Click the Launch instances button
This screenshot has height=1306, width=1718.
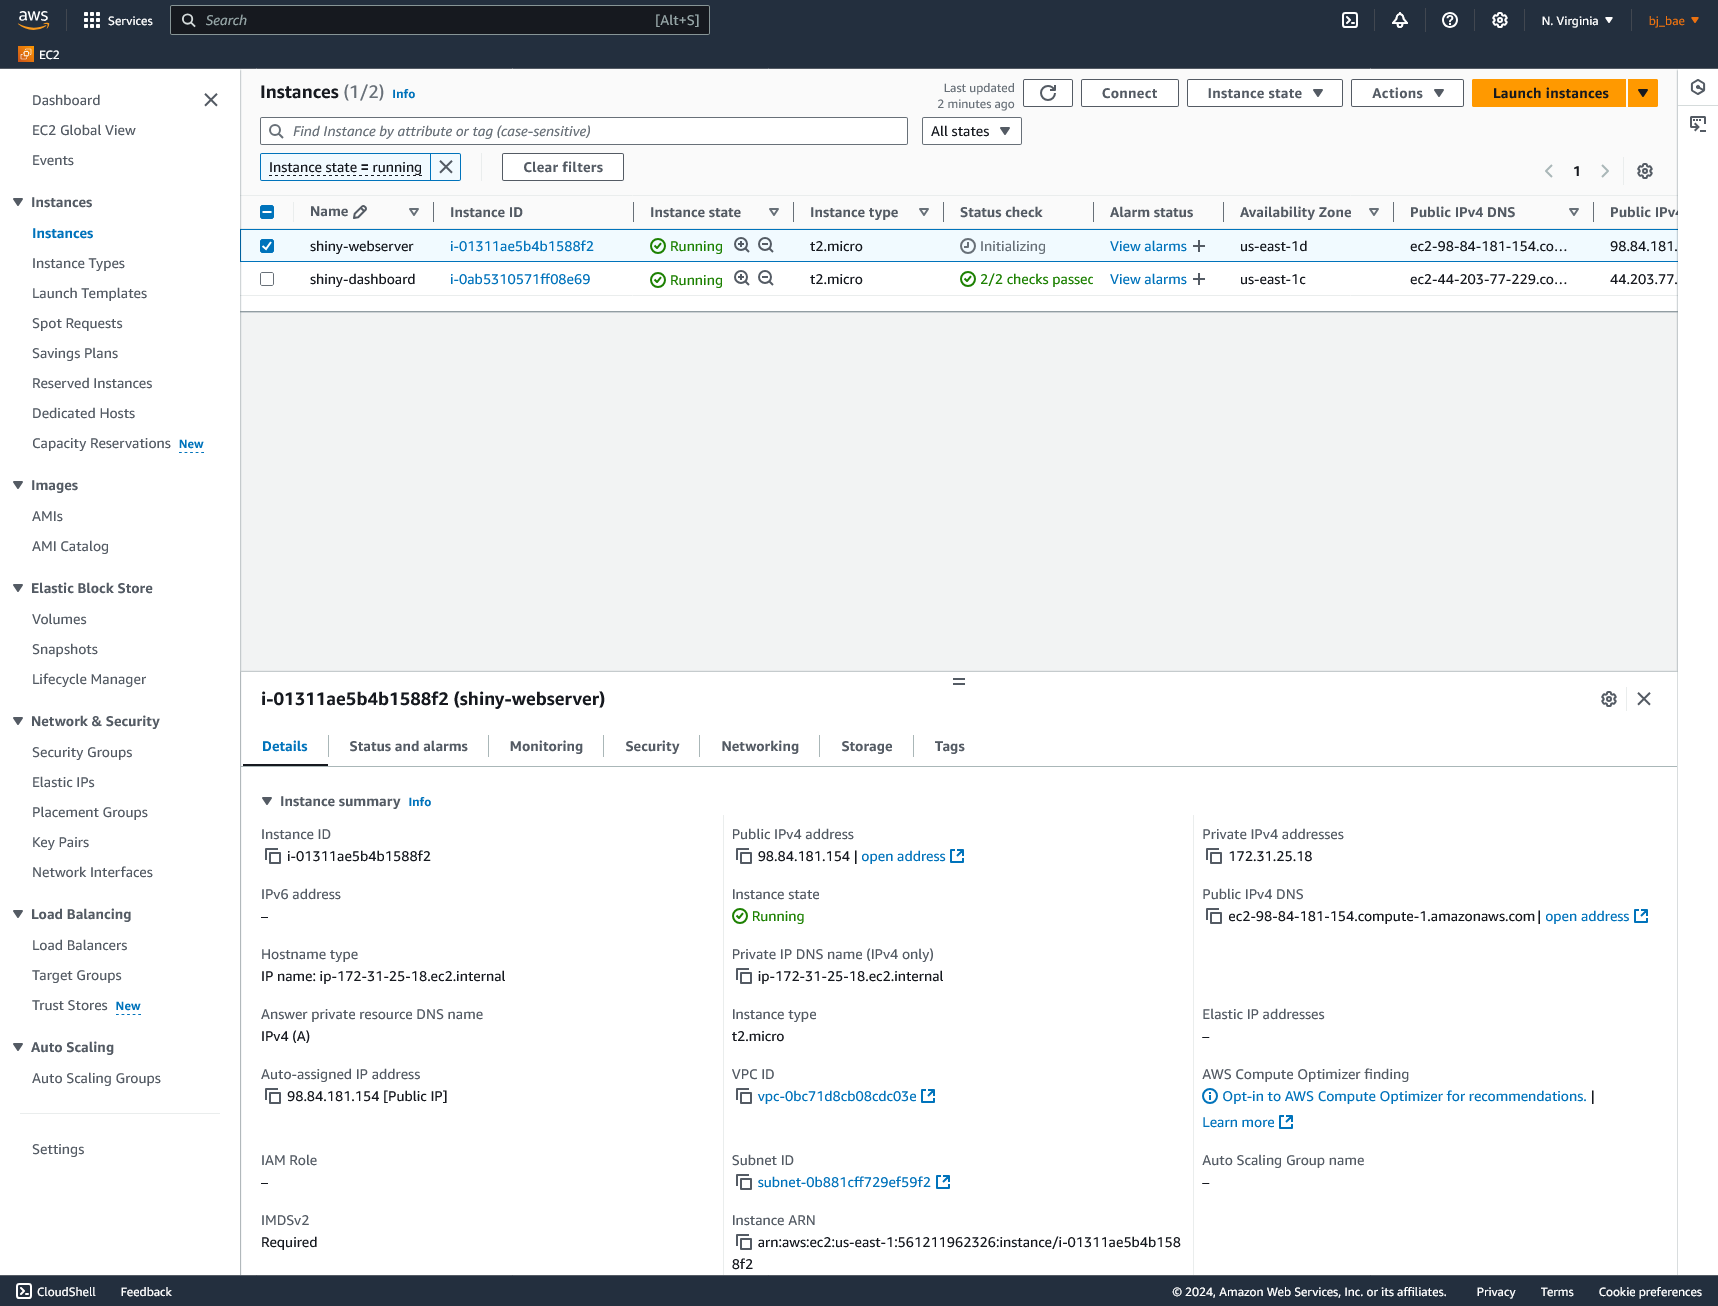[1547, 93]
